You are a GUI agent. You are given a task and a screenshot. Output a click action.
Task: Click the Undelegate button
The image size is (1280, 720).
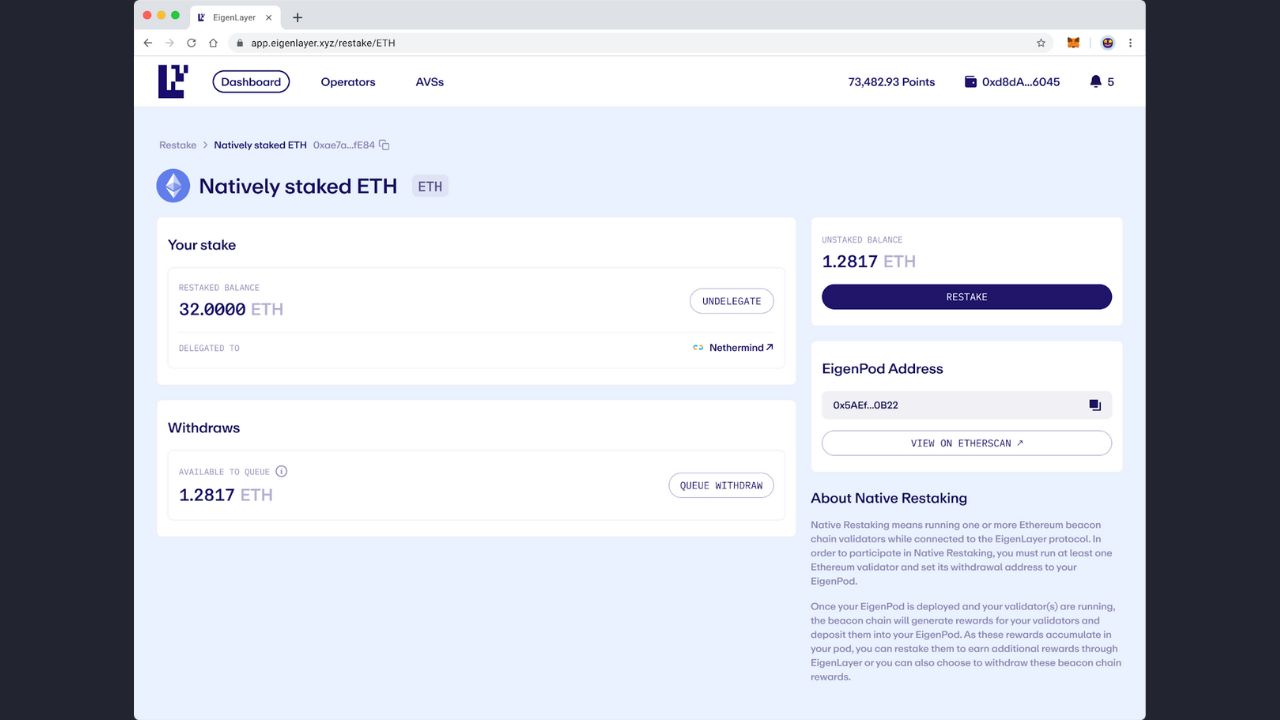(731, 301)
